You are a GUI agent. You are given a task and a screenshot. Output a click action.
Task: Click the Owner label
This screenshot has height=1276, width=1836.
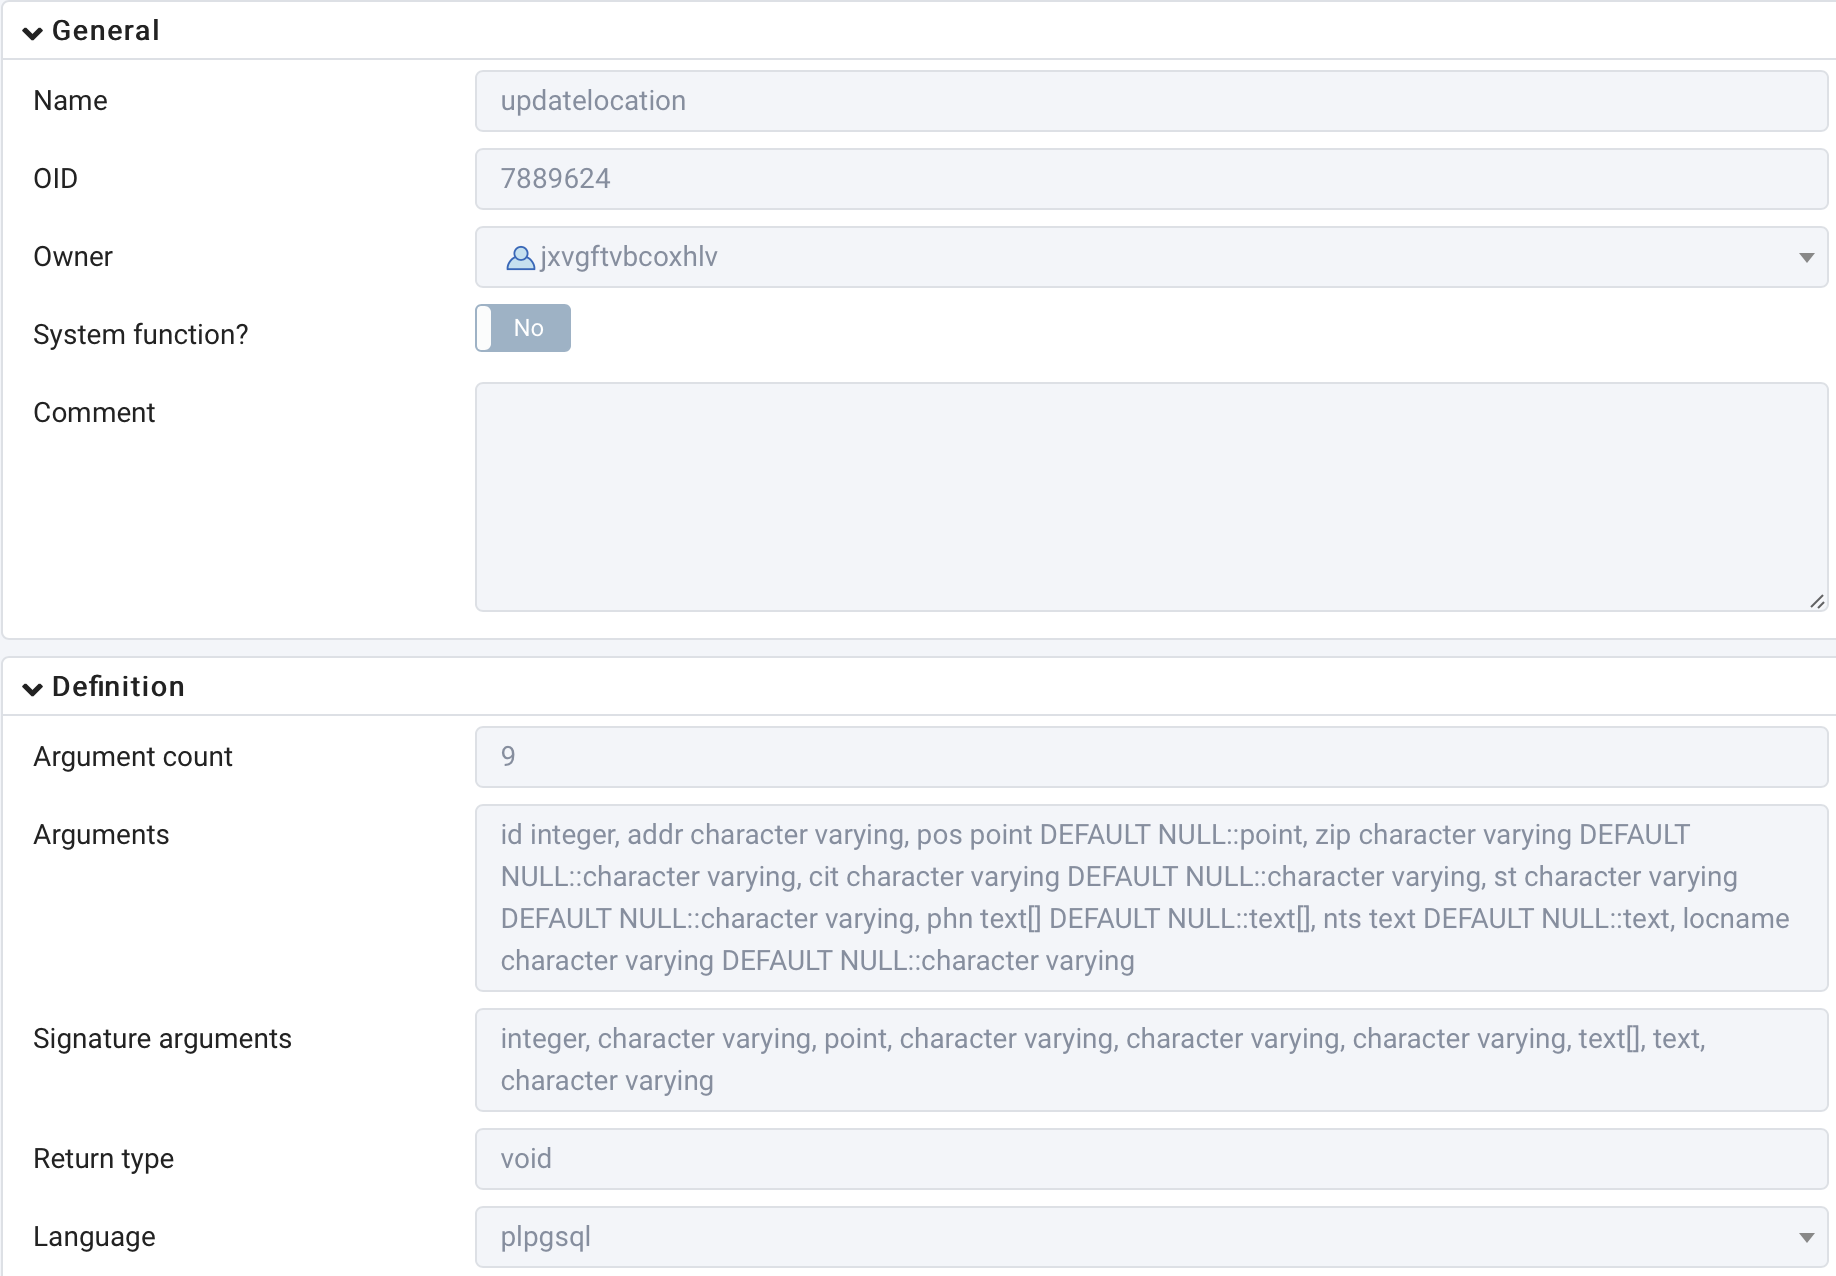73,257
